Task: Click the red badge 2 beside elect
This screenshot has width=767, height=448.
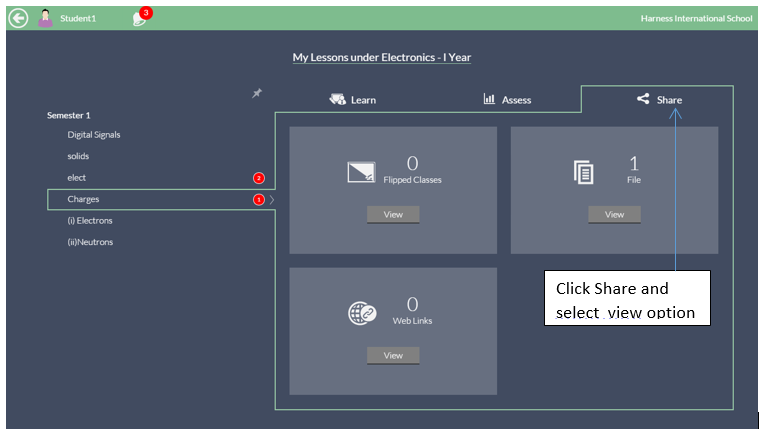Action: click(259, 178)
